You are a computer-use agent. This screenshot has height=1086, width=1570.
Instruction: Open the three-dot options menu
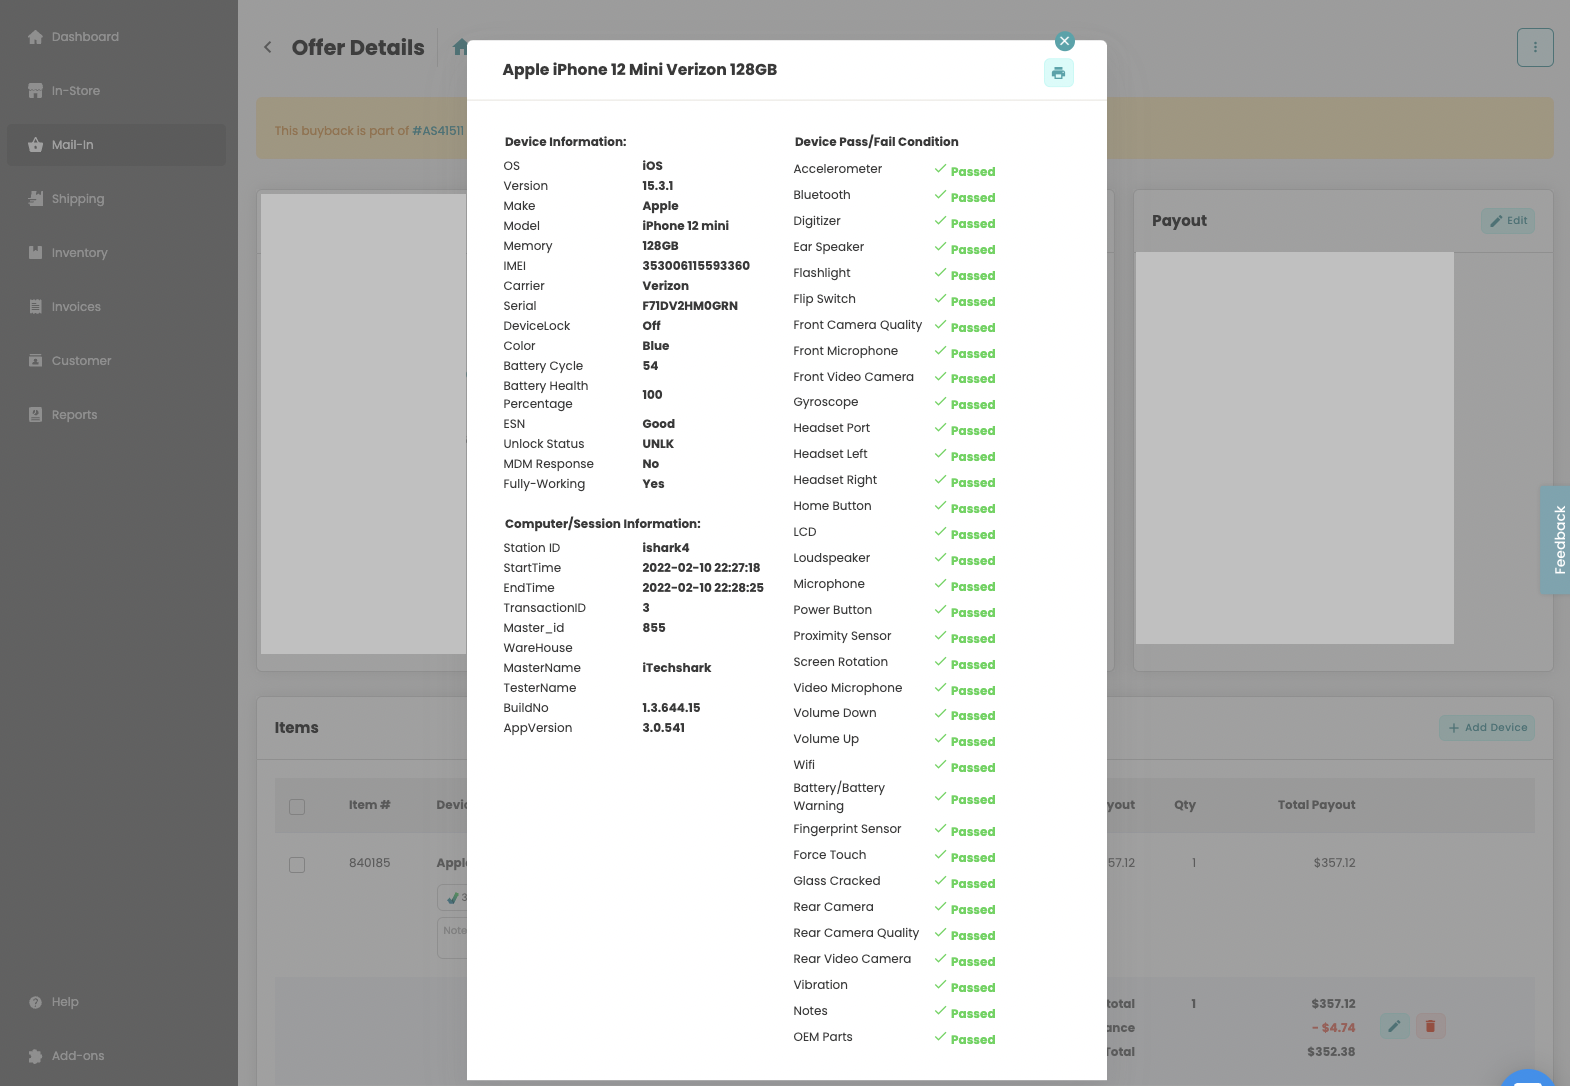1535,47
